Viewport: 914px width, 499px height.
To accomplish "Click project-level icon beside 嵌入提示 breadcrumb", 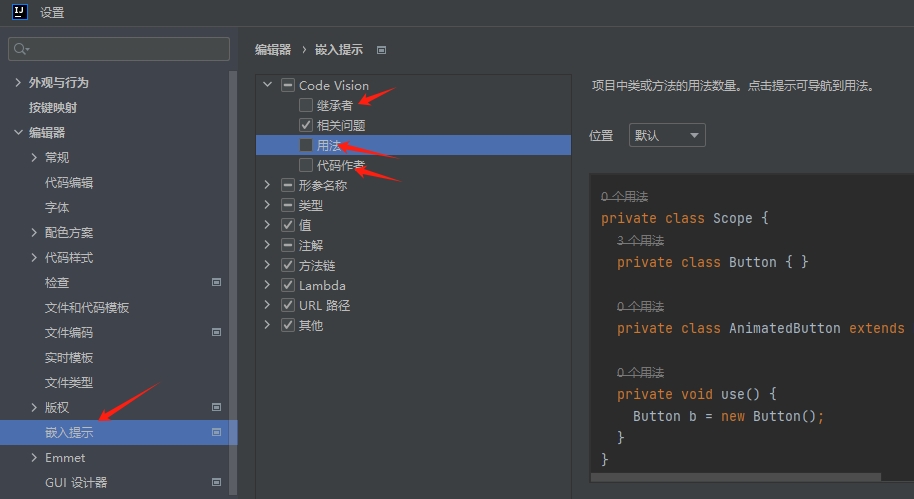I will 381,50.
